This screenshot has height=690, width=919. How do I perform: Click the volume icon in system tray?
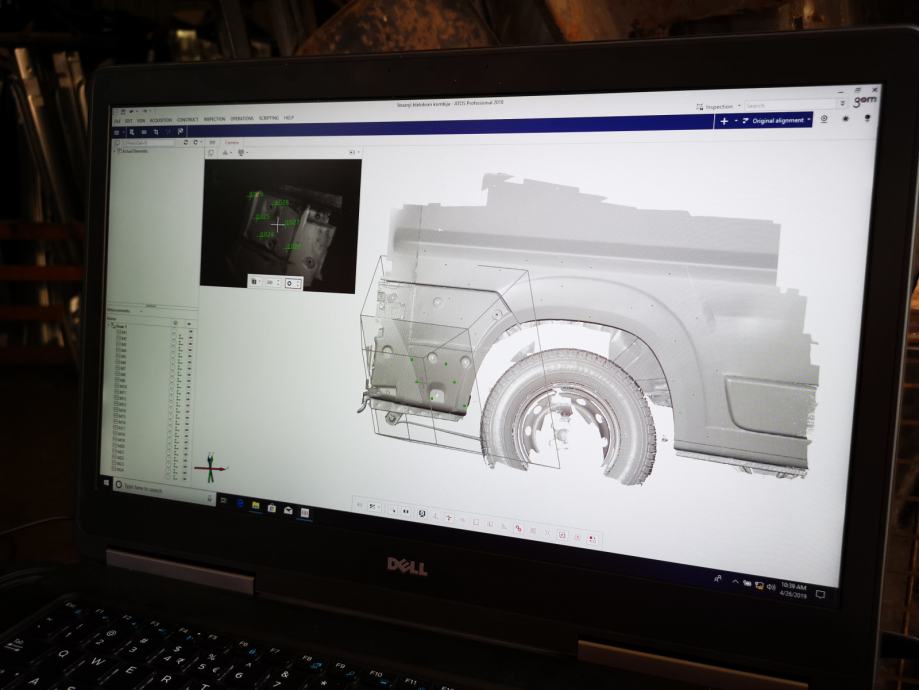point(771,587)
